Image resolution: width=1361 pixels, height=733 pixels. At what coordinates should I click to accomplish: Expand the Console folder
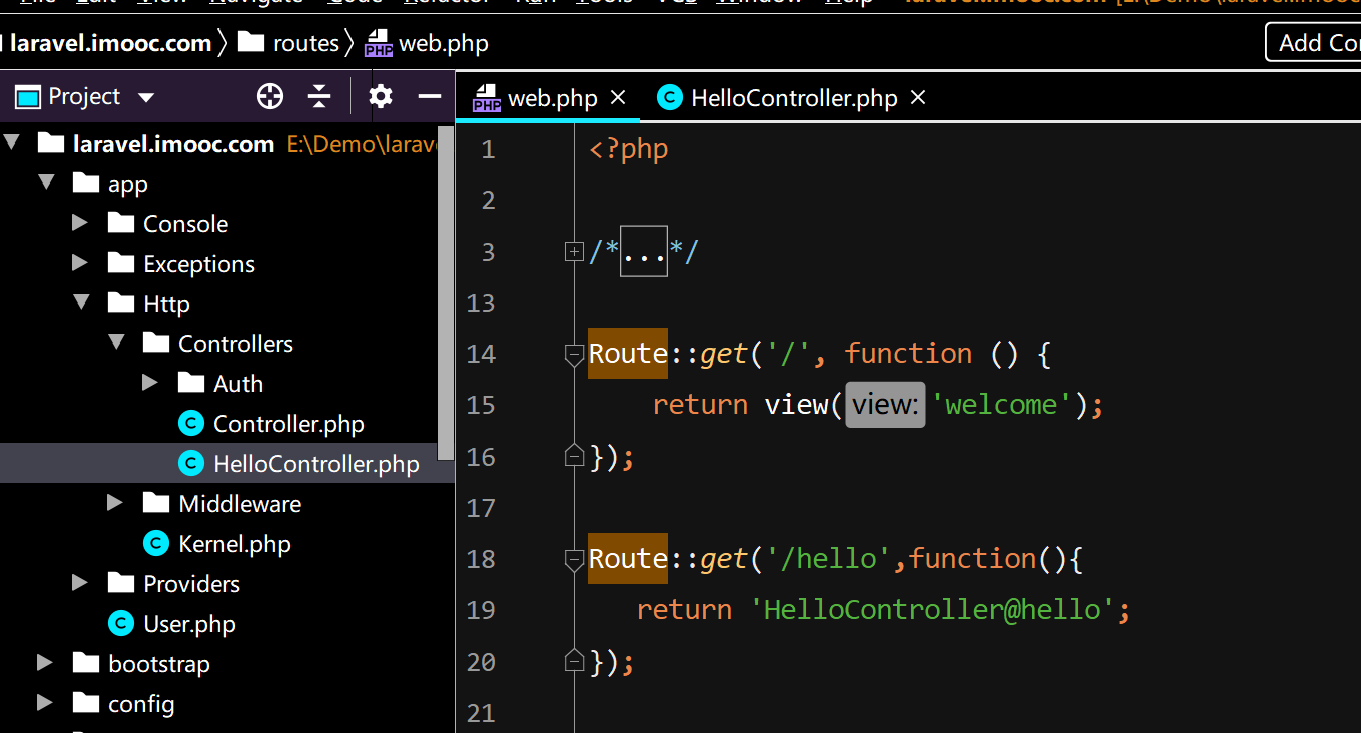80,223
